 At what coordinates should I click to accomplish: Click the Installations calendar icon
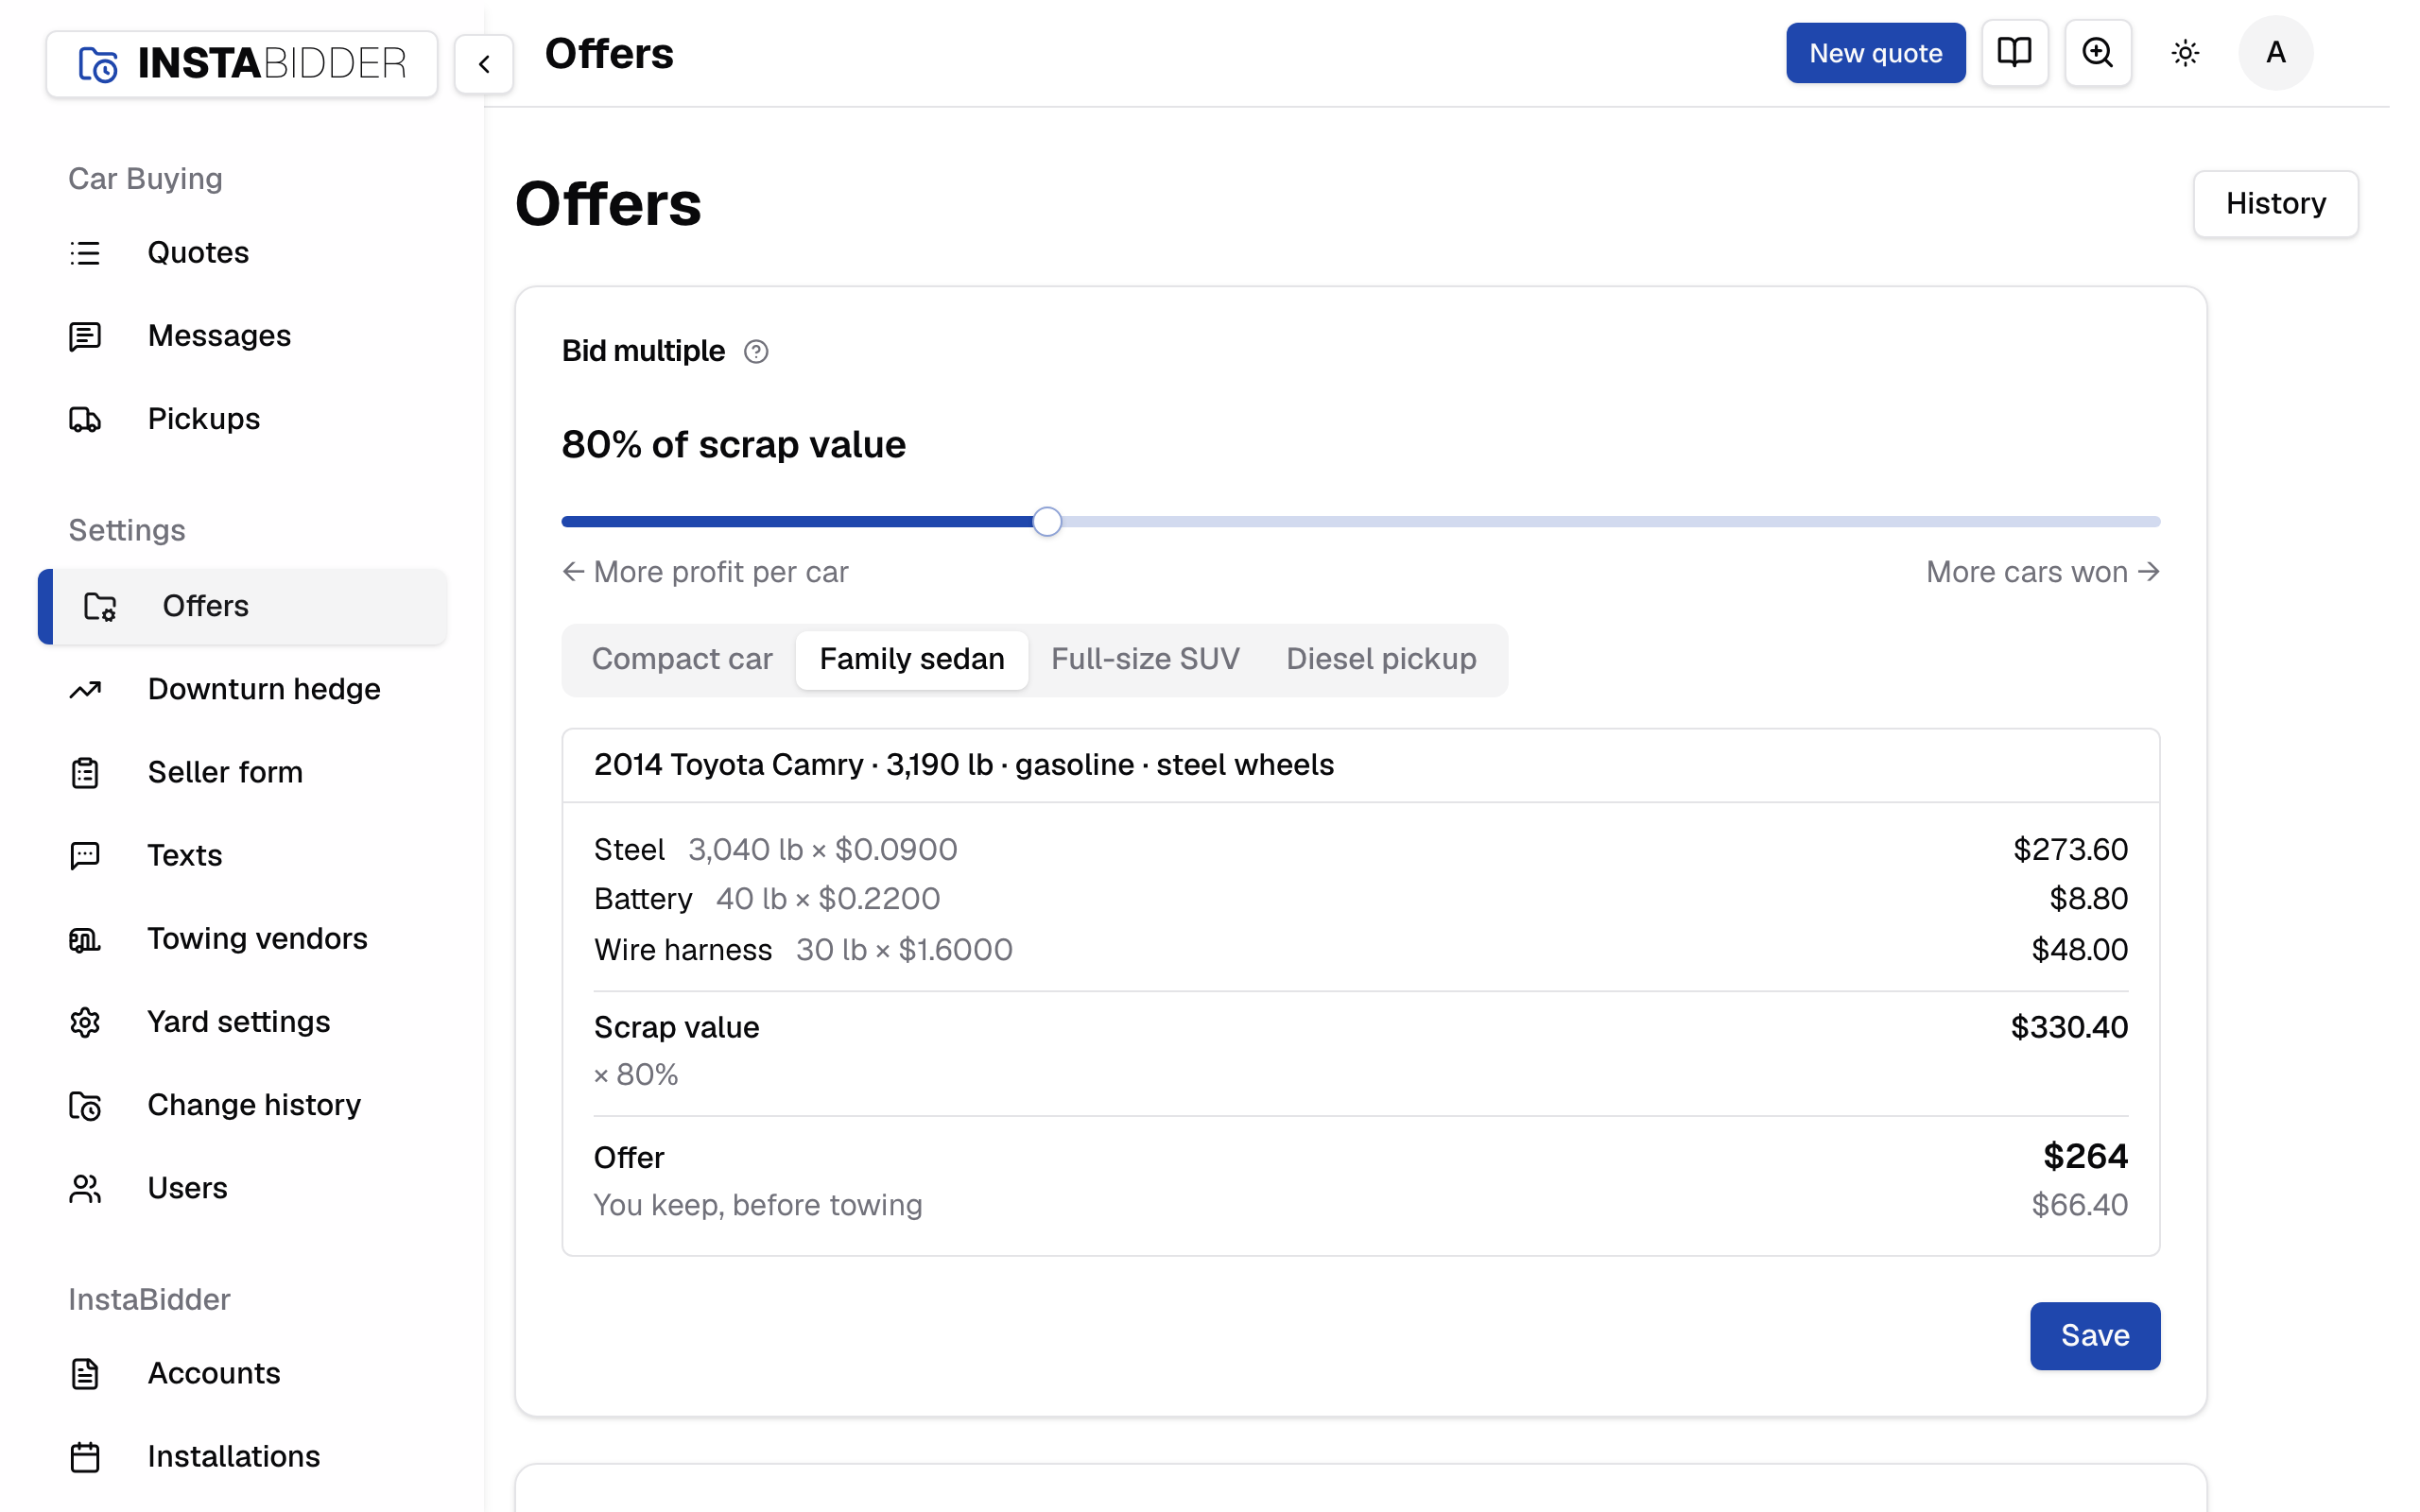[x=85, y=1456]
